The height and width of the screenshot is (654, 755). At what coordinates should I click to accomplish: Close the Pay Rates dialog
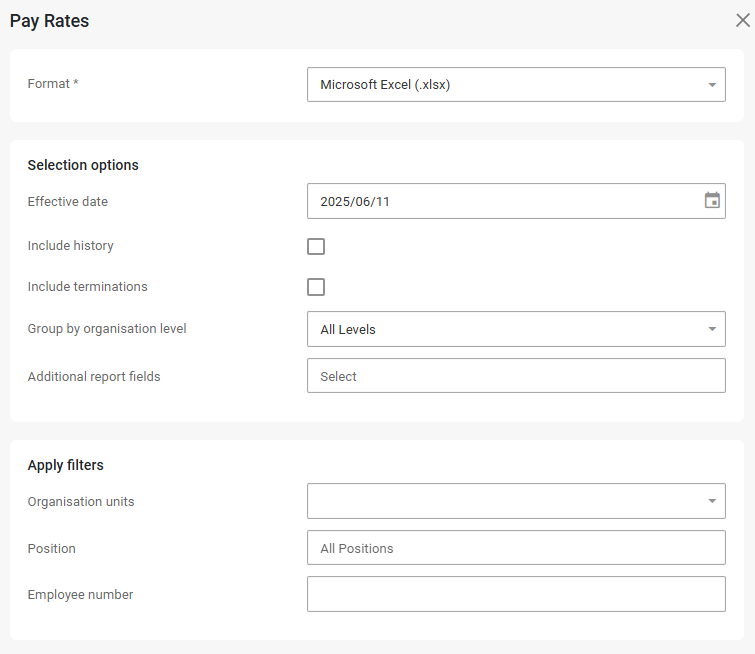(742, 21)
